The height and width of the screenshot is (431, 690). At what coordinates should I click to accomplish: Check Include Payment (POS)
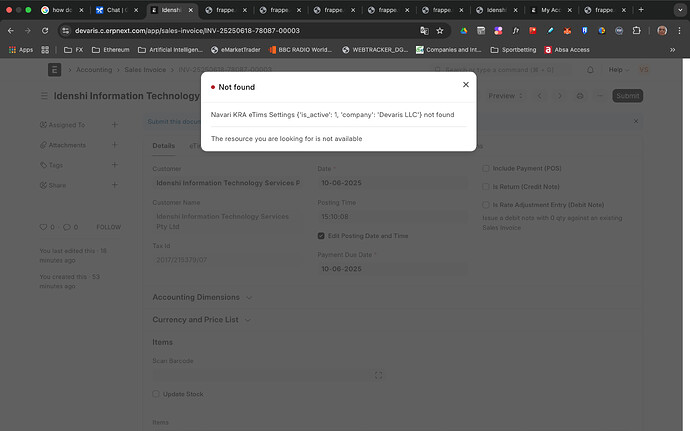(x=486, y=168)
